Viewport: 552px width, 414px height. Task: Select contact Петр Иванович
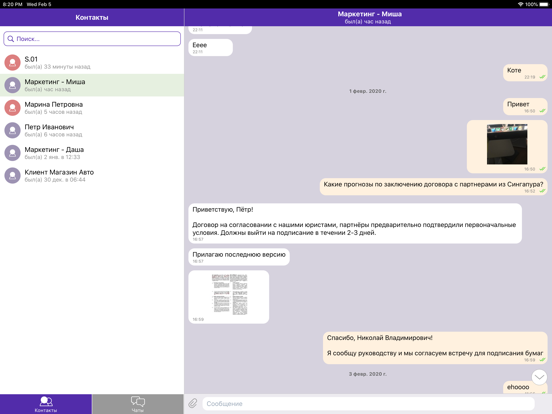pyautogui.click(x=92, y=130)
